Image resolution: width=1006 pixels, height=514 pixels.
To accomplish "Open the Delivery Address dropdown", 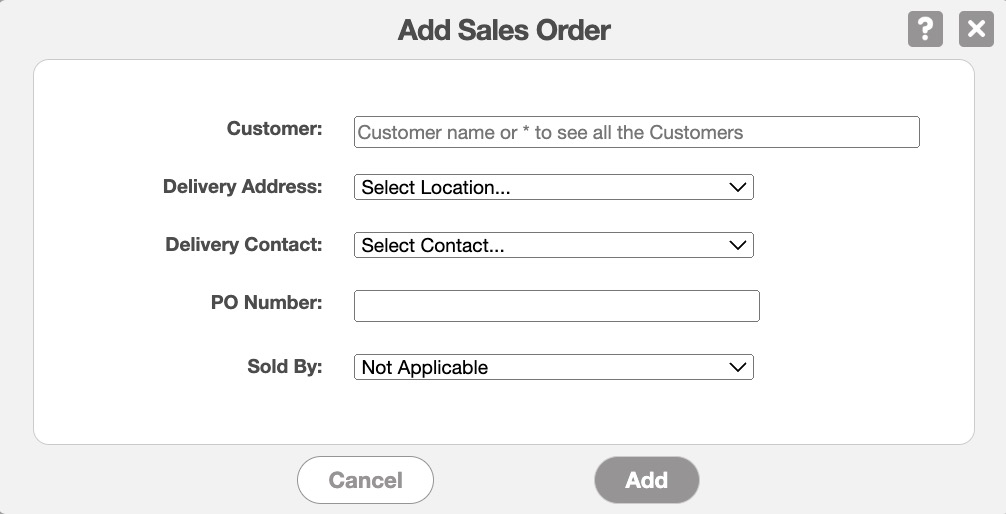I will point(553,187).
